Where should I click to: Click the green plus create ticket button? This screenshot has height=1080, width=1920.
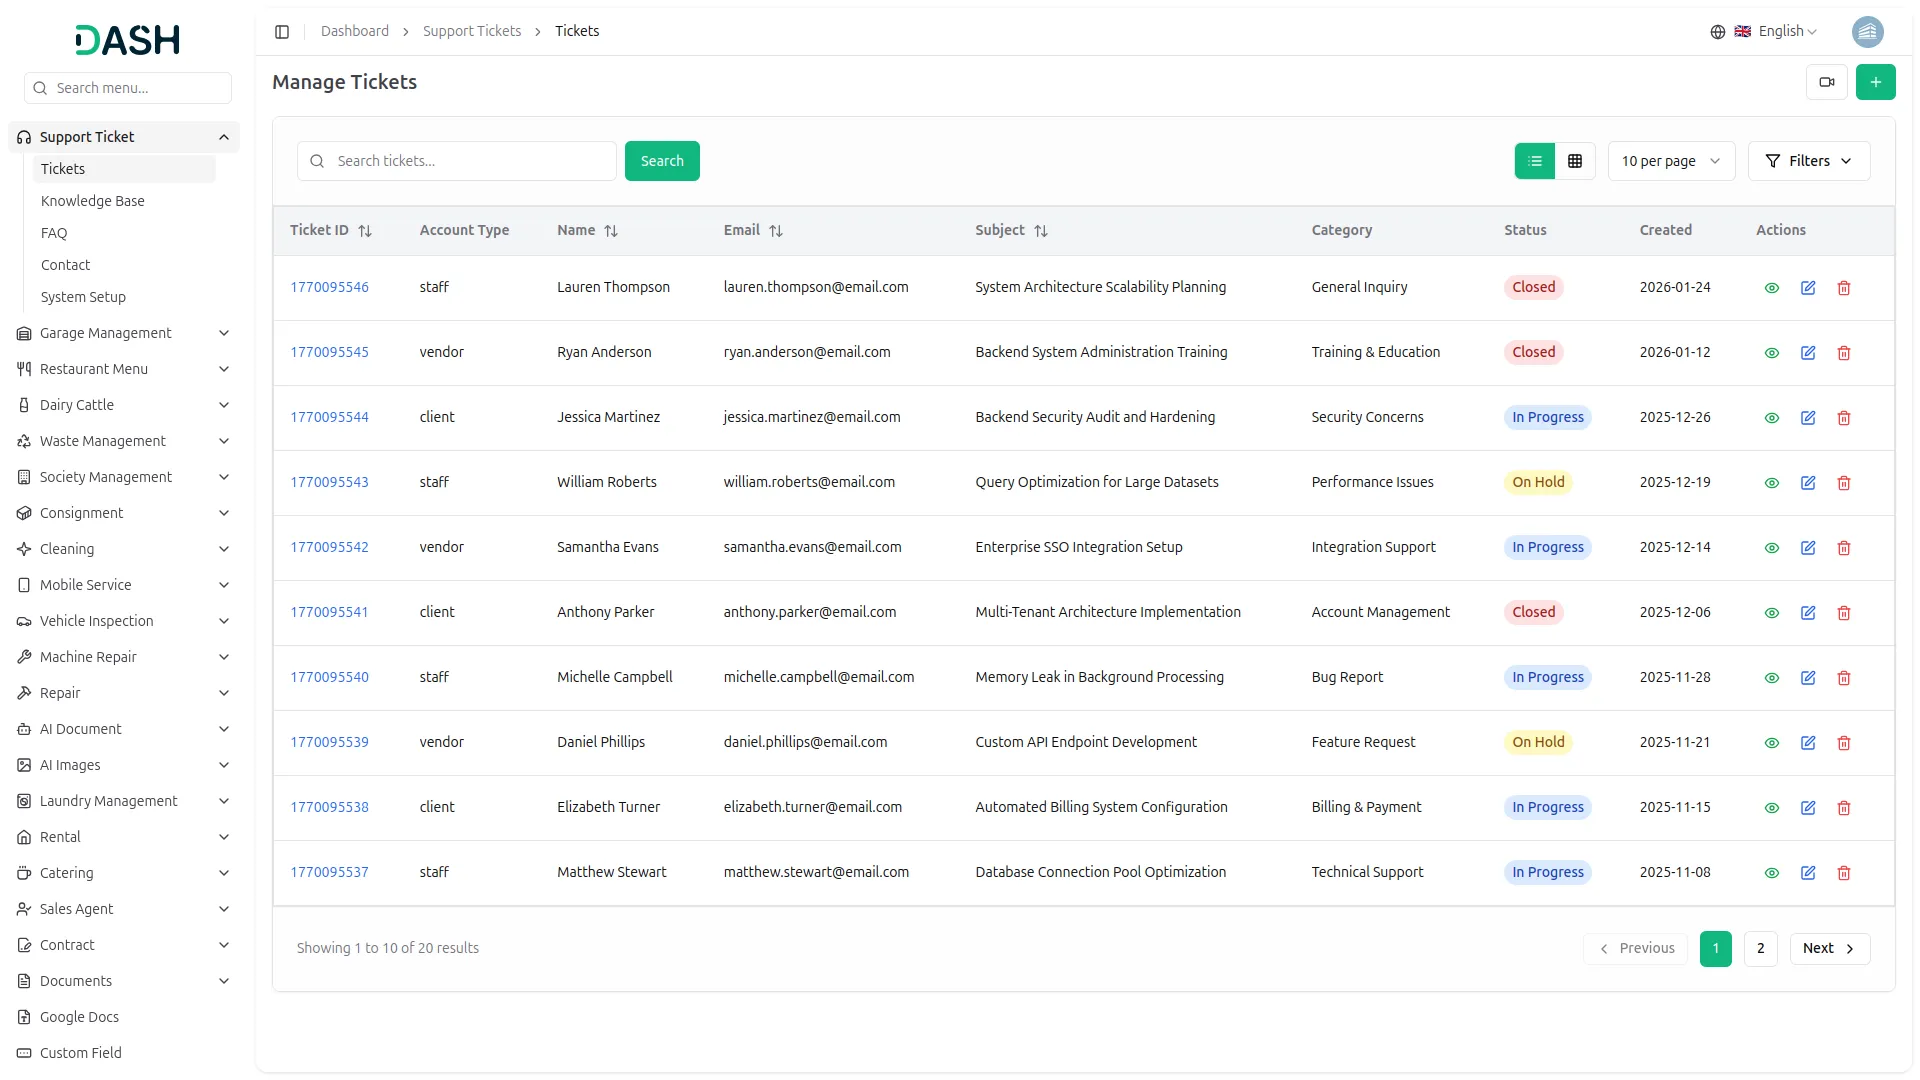pyautogui.click(x=1875, y=82)
